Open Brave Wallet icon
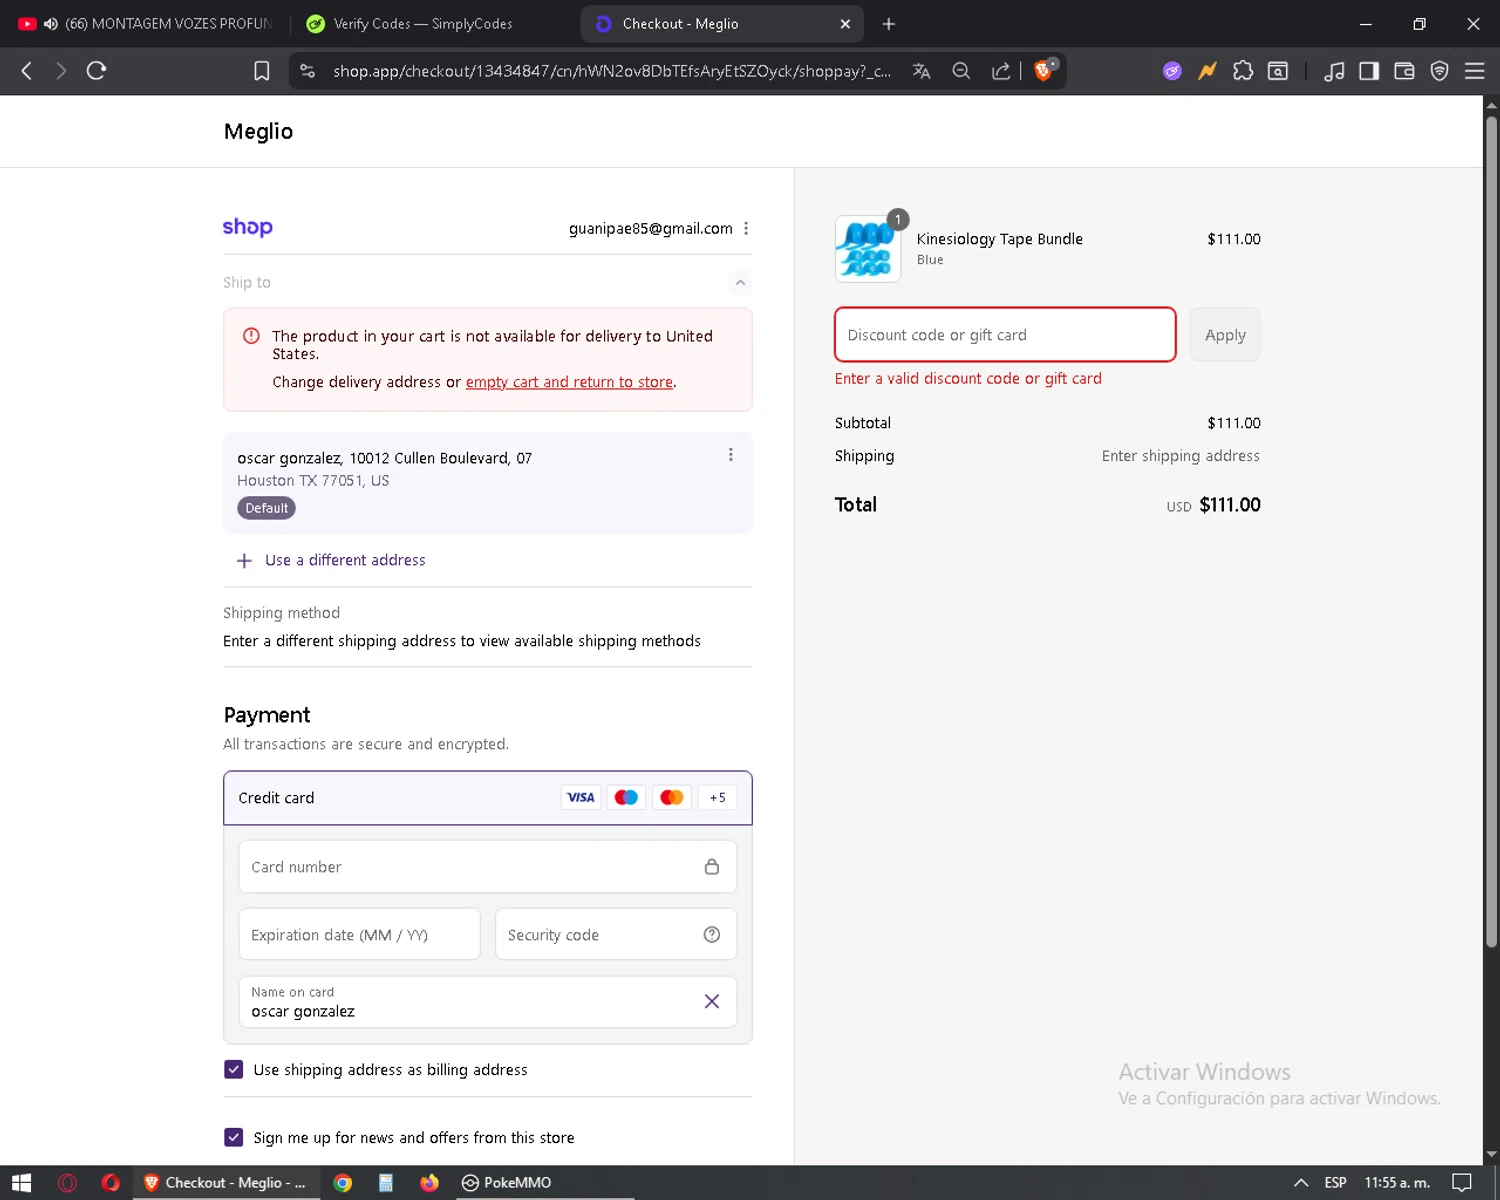The image size is (1500, 1200). 1404,71
